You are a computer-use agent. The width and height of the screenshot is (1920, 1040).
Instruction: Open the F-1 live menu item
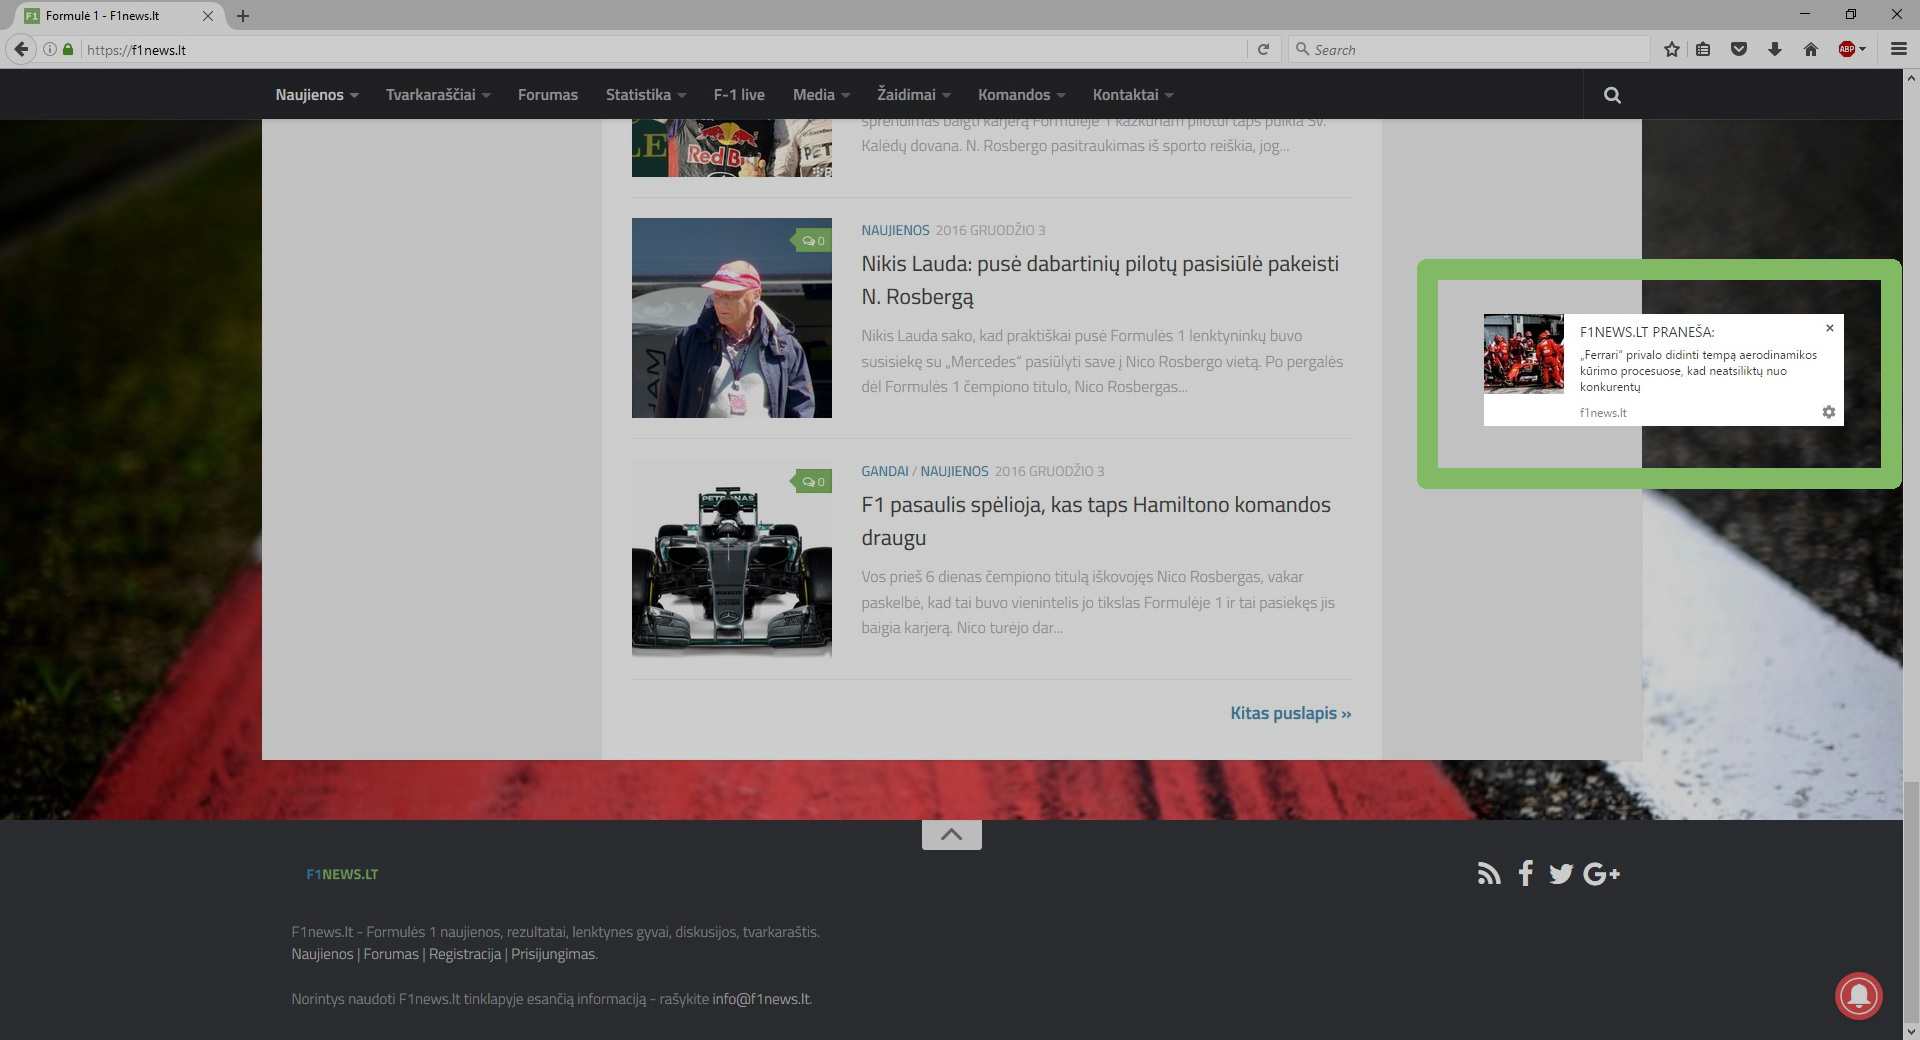(739, 95)
